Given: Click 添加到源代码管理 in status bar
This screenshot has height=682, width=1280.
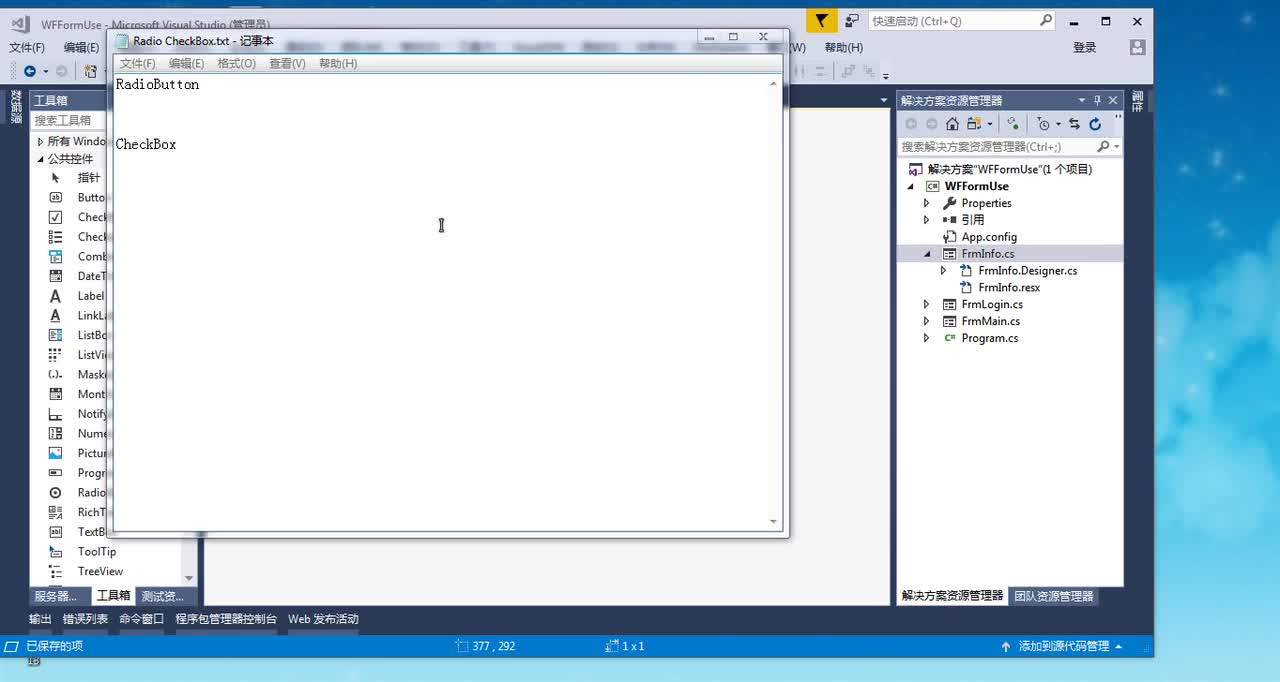Looking at the screenshot, I should tap(1061, 646).
